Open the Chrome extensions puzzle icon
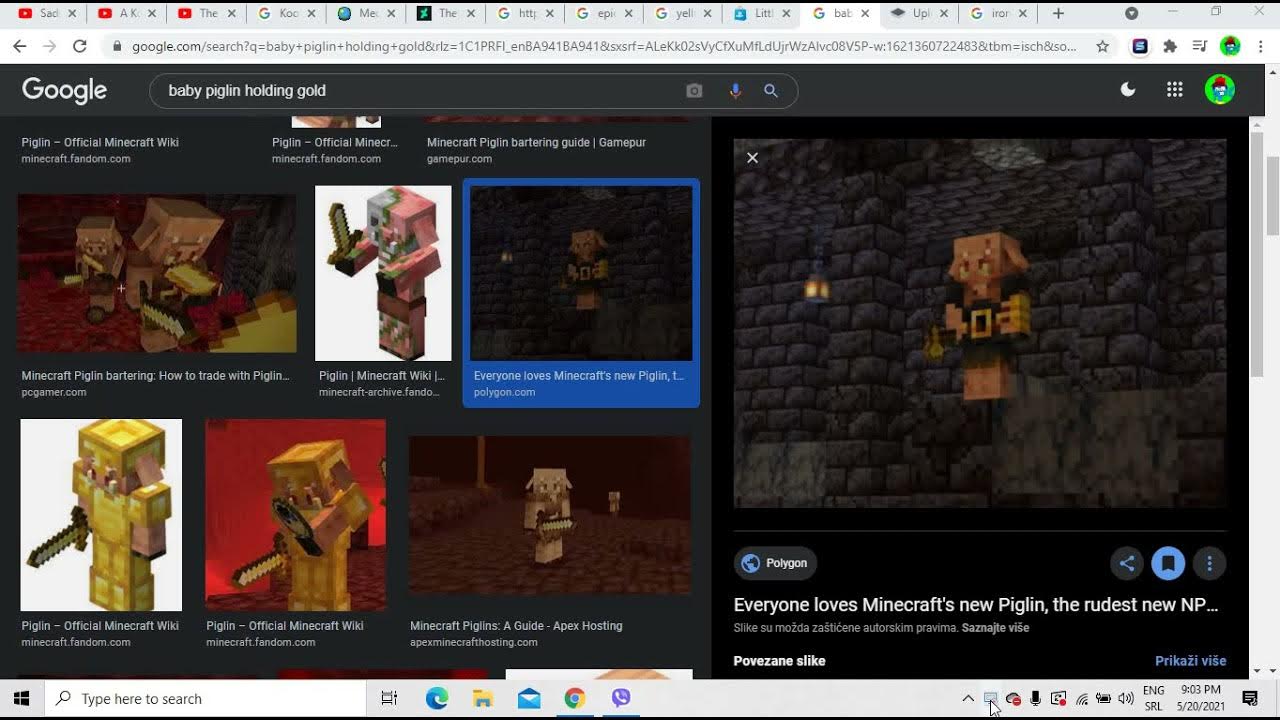This screenshot has height=720, width=1280. 1170,46
